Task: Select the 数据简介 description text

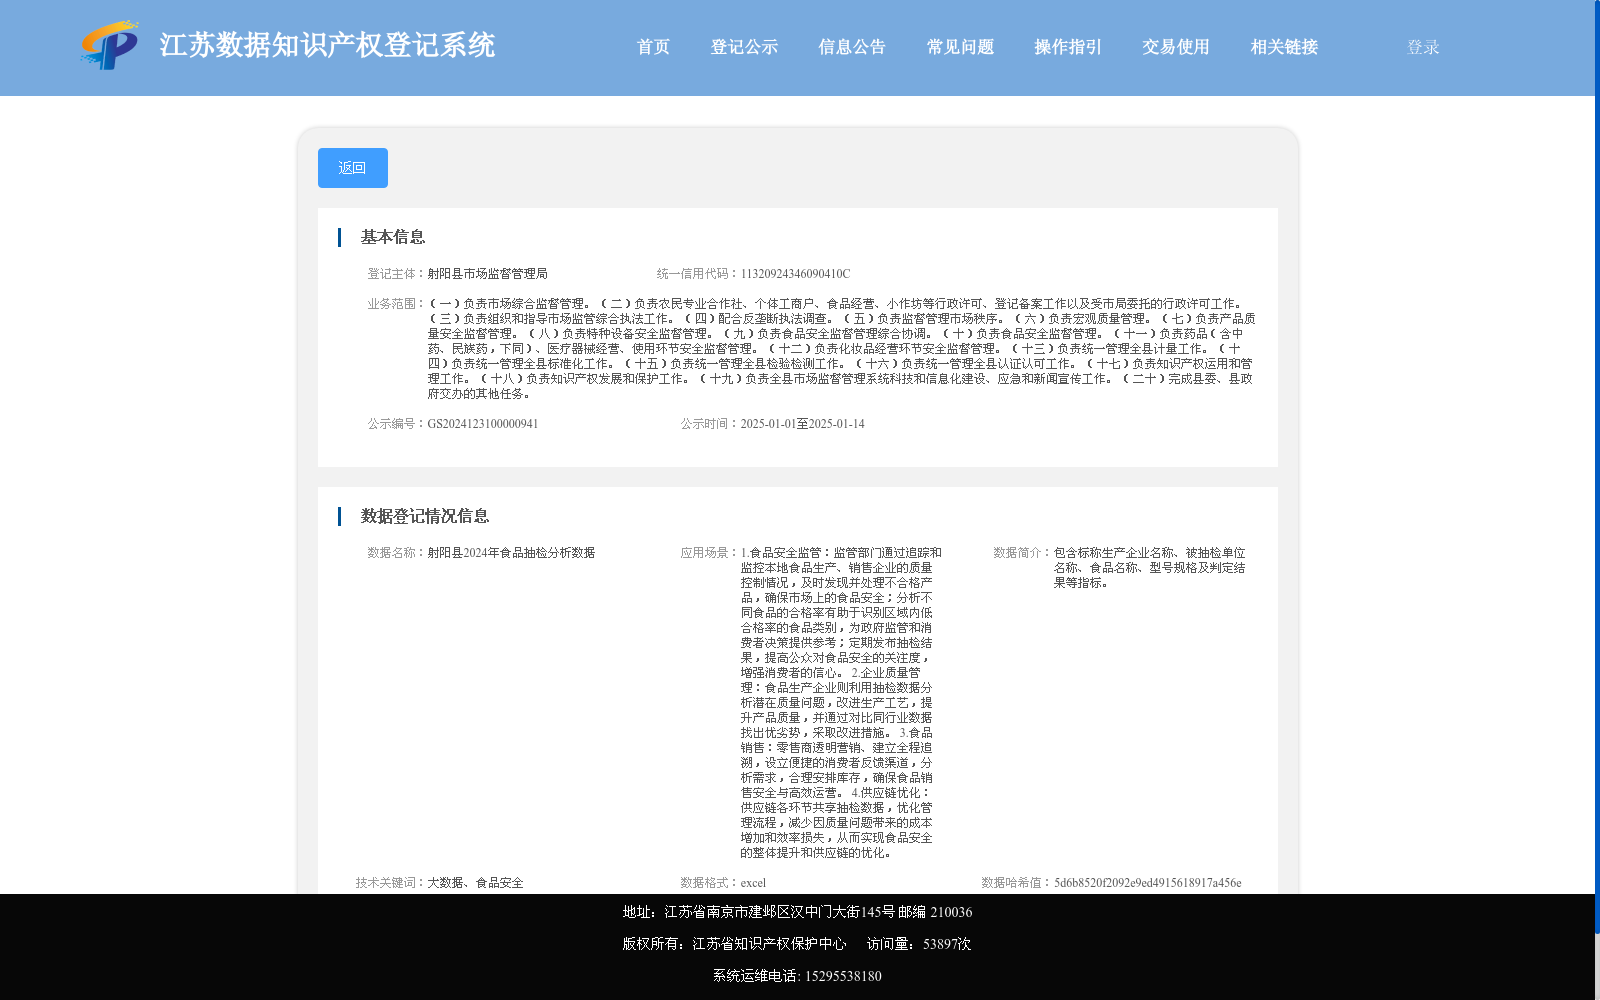Action: 1150,568
